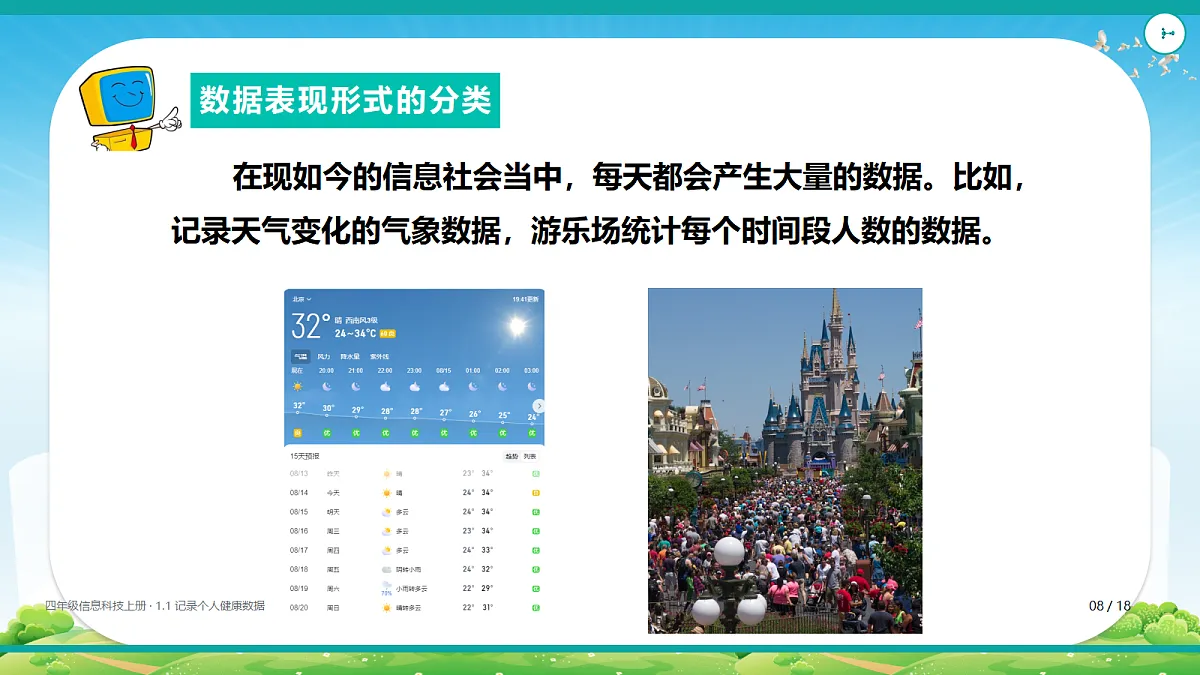Click the cloudy night icon under 22:00
The width and height of the screenshot is (1200, 675).
(385, 386)
